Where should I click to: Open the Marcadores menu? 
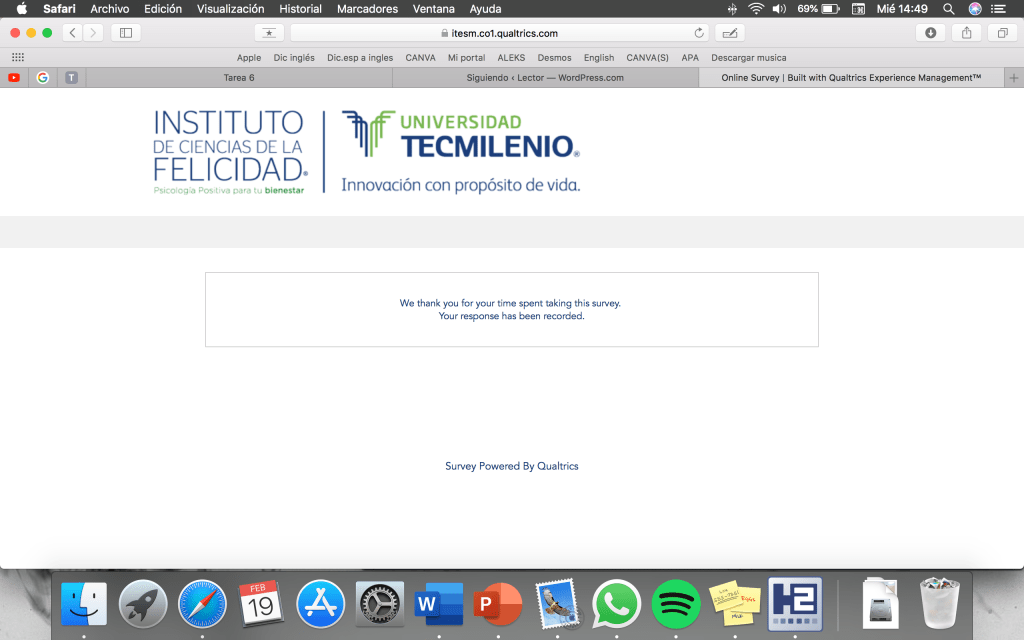coord(367,9)
